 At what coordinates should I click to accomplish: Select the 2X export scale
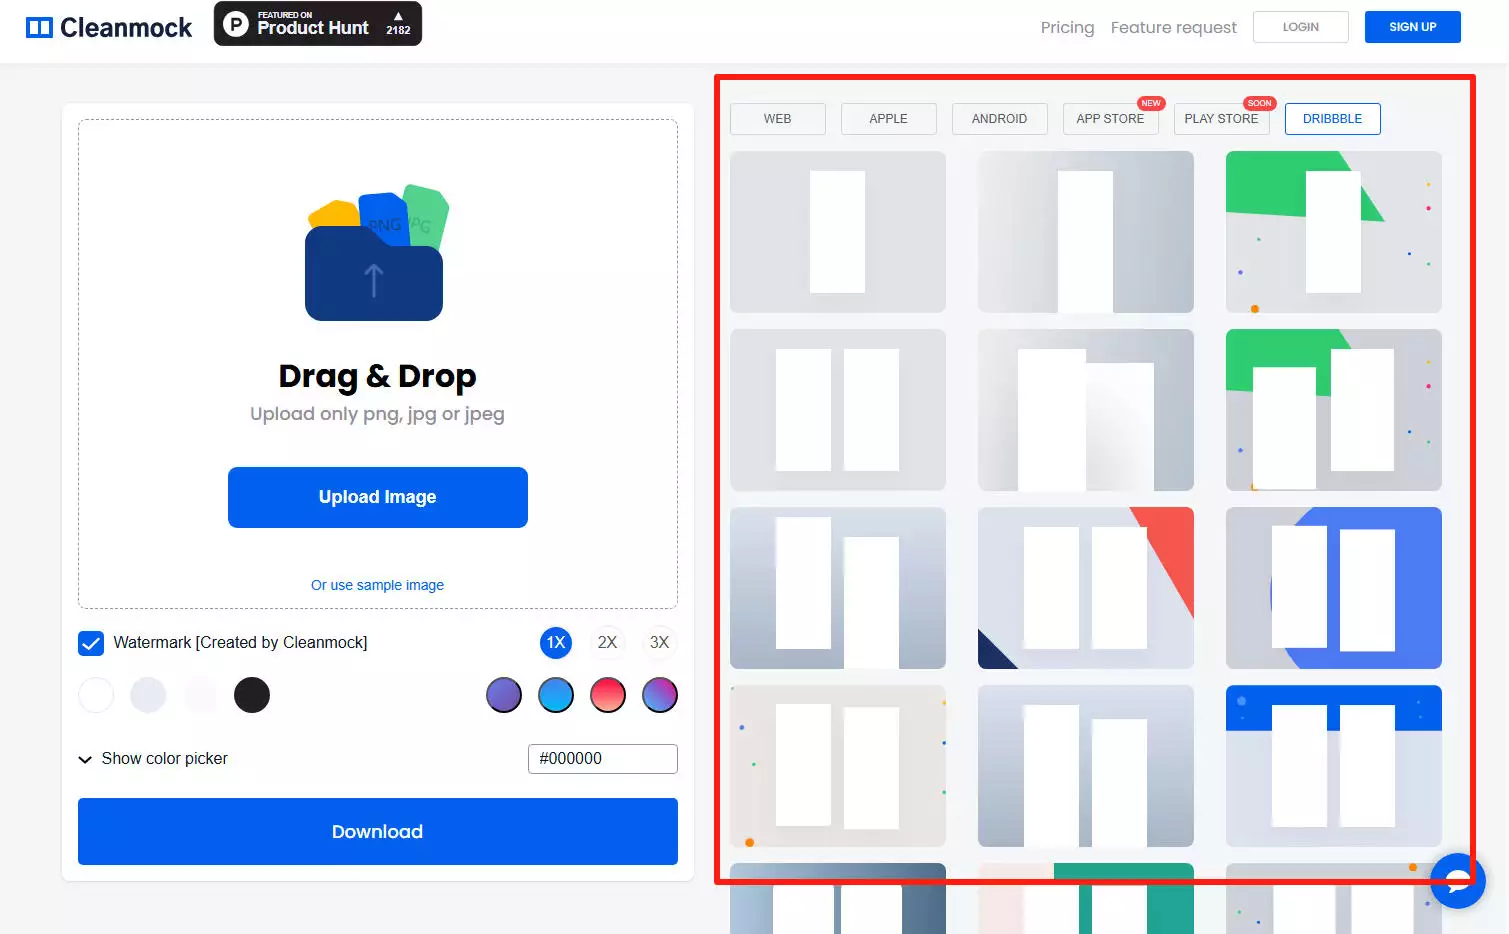point(607,643)
